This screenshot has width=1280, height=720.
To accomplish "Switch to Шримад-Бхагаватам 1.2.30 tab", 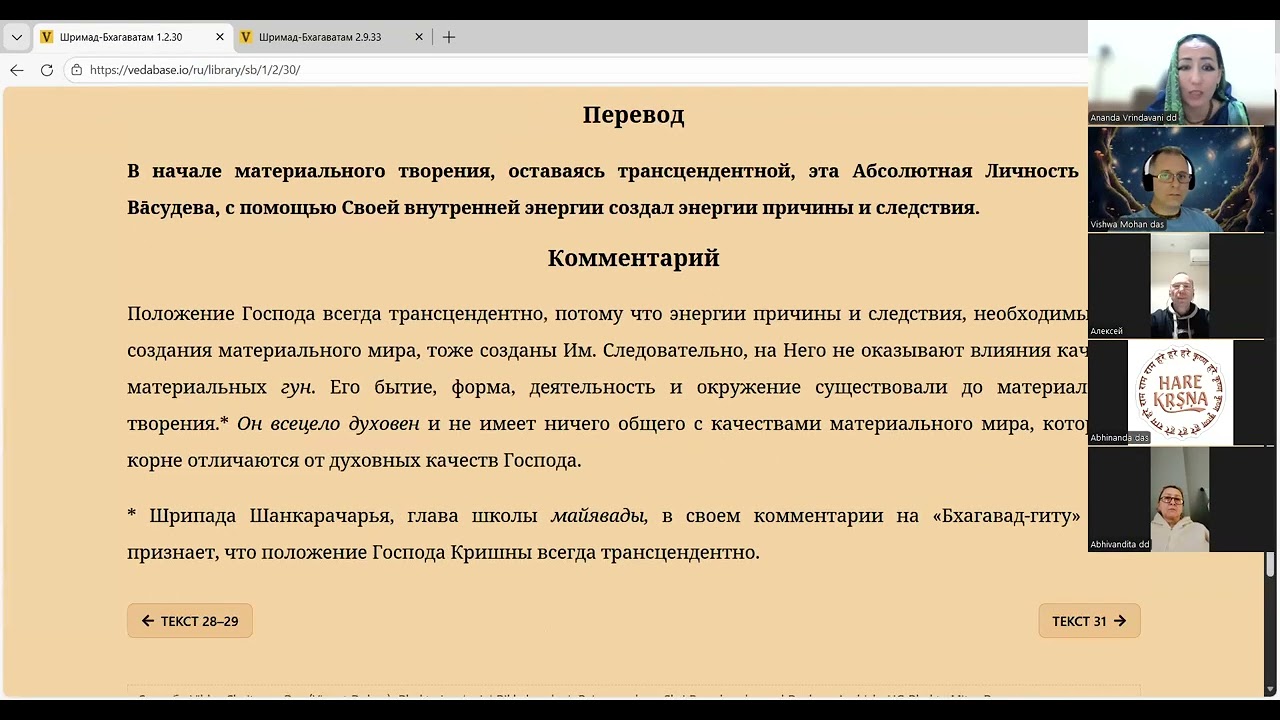I will click(x=132, y=37).
